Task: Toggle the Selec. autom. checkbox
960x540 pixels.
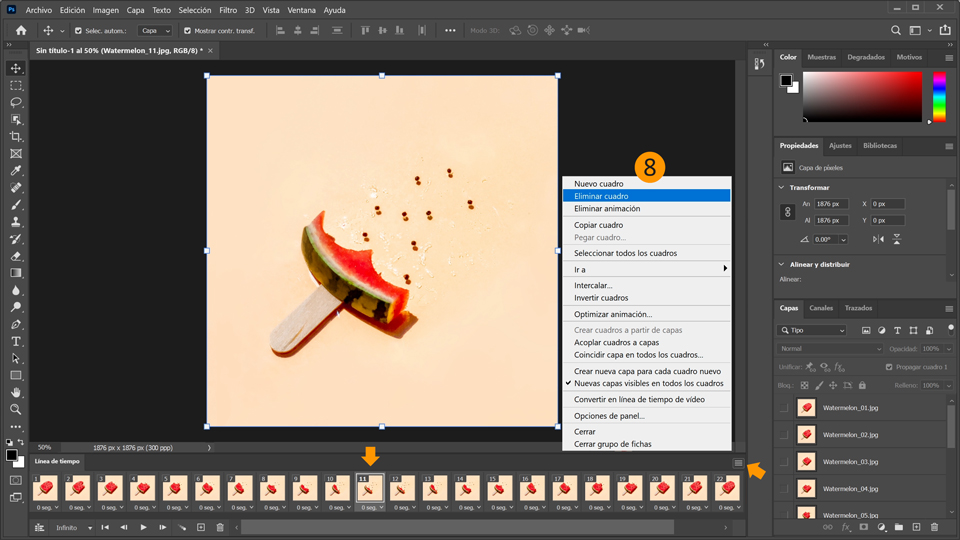Action: click(x=78, y=31)
